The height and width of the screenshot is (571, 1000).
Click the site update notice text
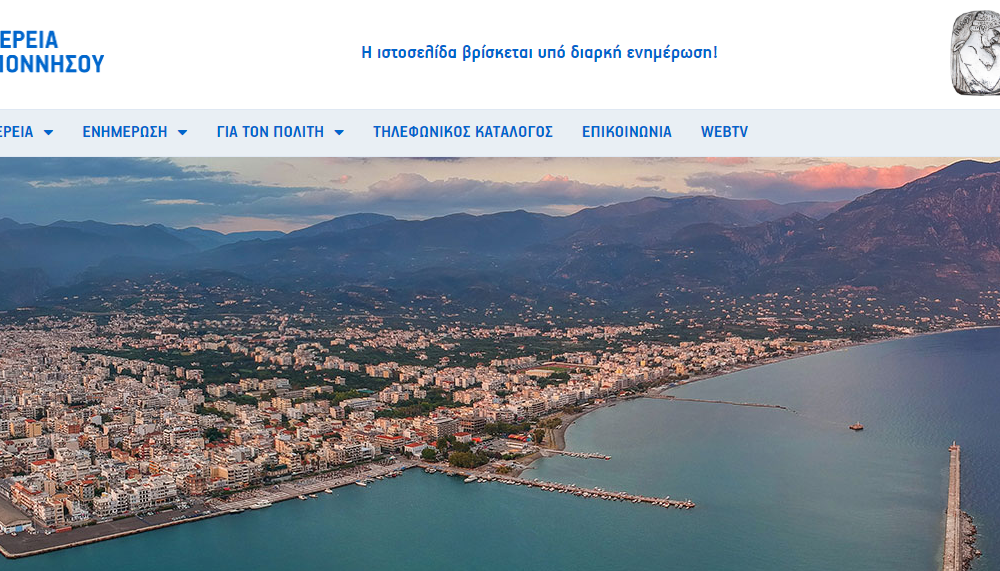pos(540,52)
